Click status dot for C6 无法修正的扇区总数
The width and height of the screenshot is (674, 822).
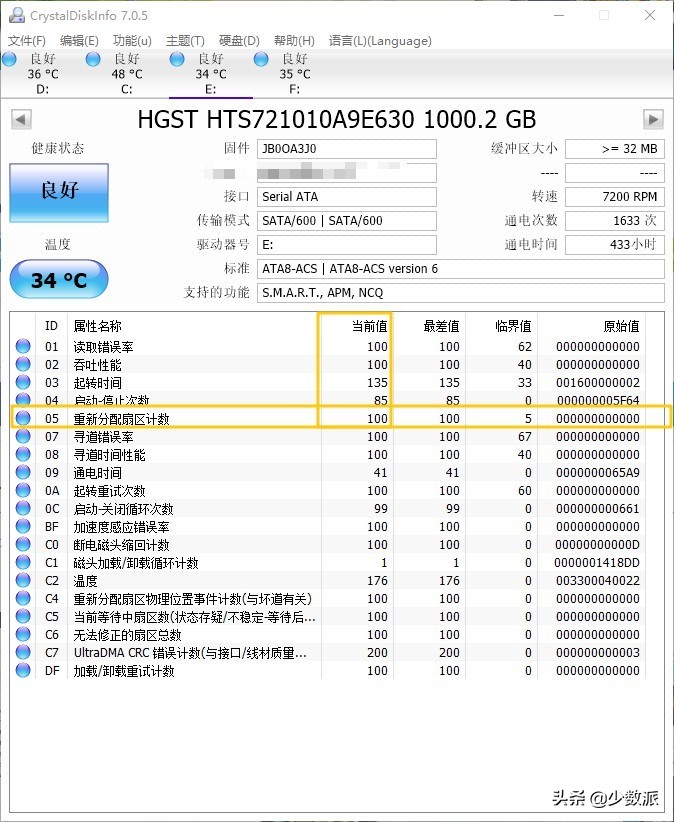(x=23, y=634)
